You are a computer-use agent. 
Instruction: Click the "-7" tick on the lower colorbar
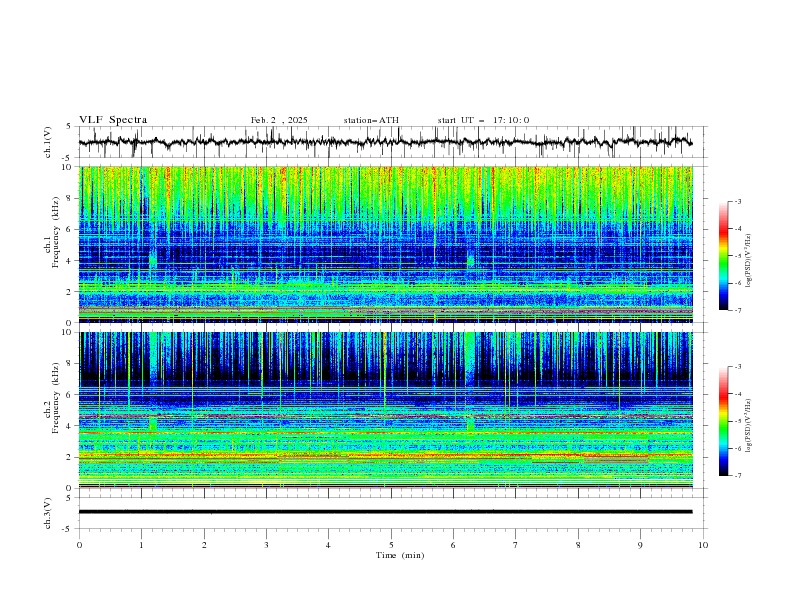(x=737, y=476)
